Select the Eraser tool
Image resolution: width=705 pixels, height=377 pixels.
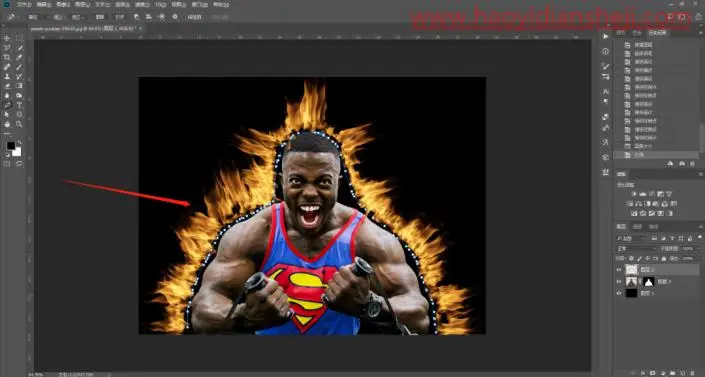7,86
